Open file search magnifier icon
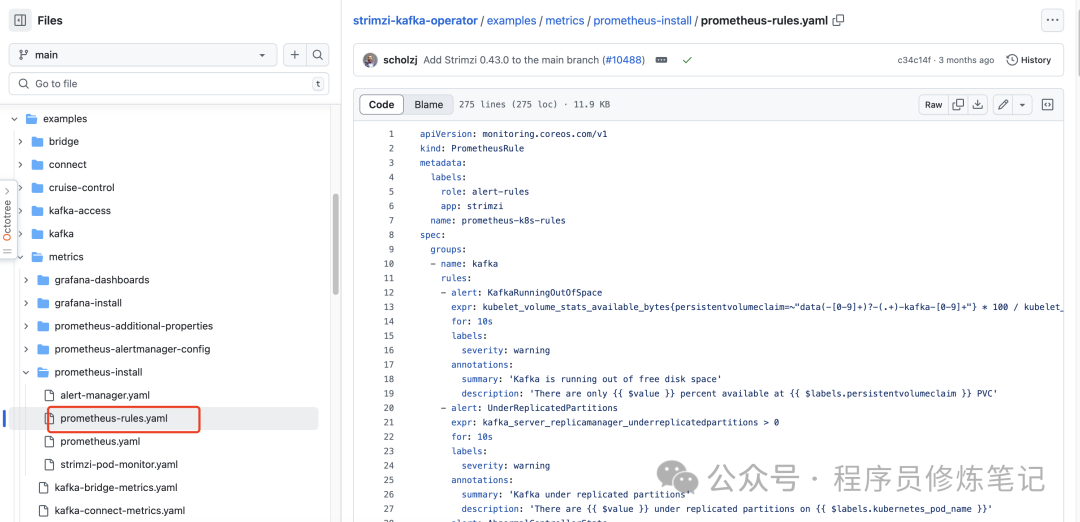Screen dimensions: 1080x522 pyautogui.click(x=317, y=55)
